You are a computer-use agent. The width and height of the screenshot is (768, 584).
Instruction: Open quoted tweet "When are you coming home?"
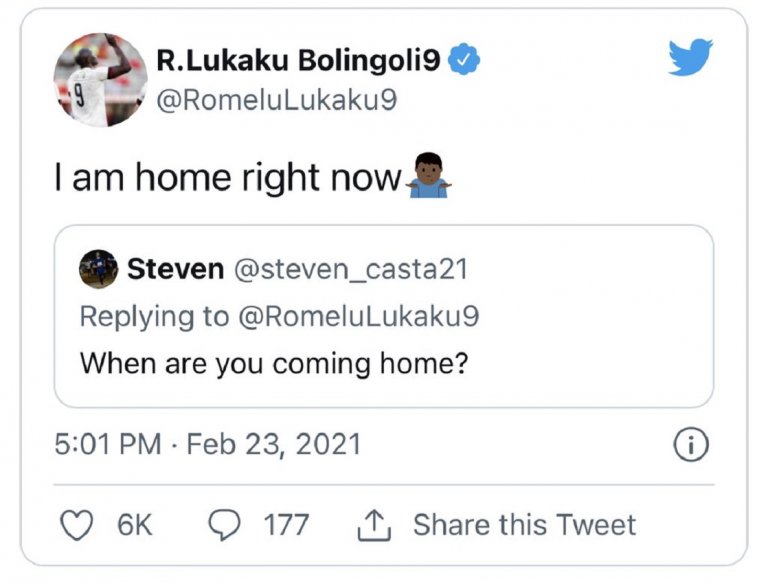point(274,362)
